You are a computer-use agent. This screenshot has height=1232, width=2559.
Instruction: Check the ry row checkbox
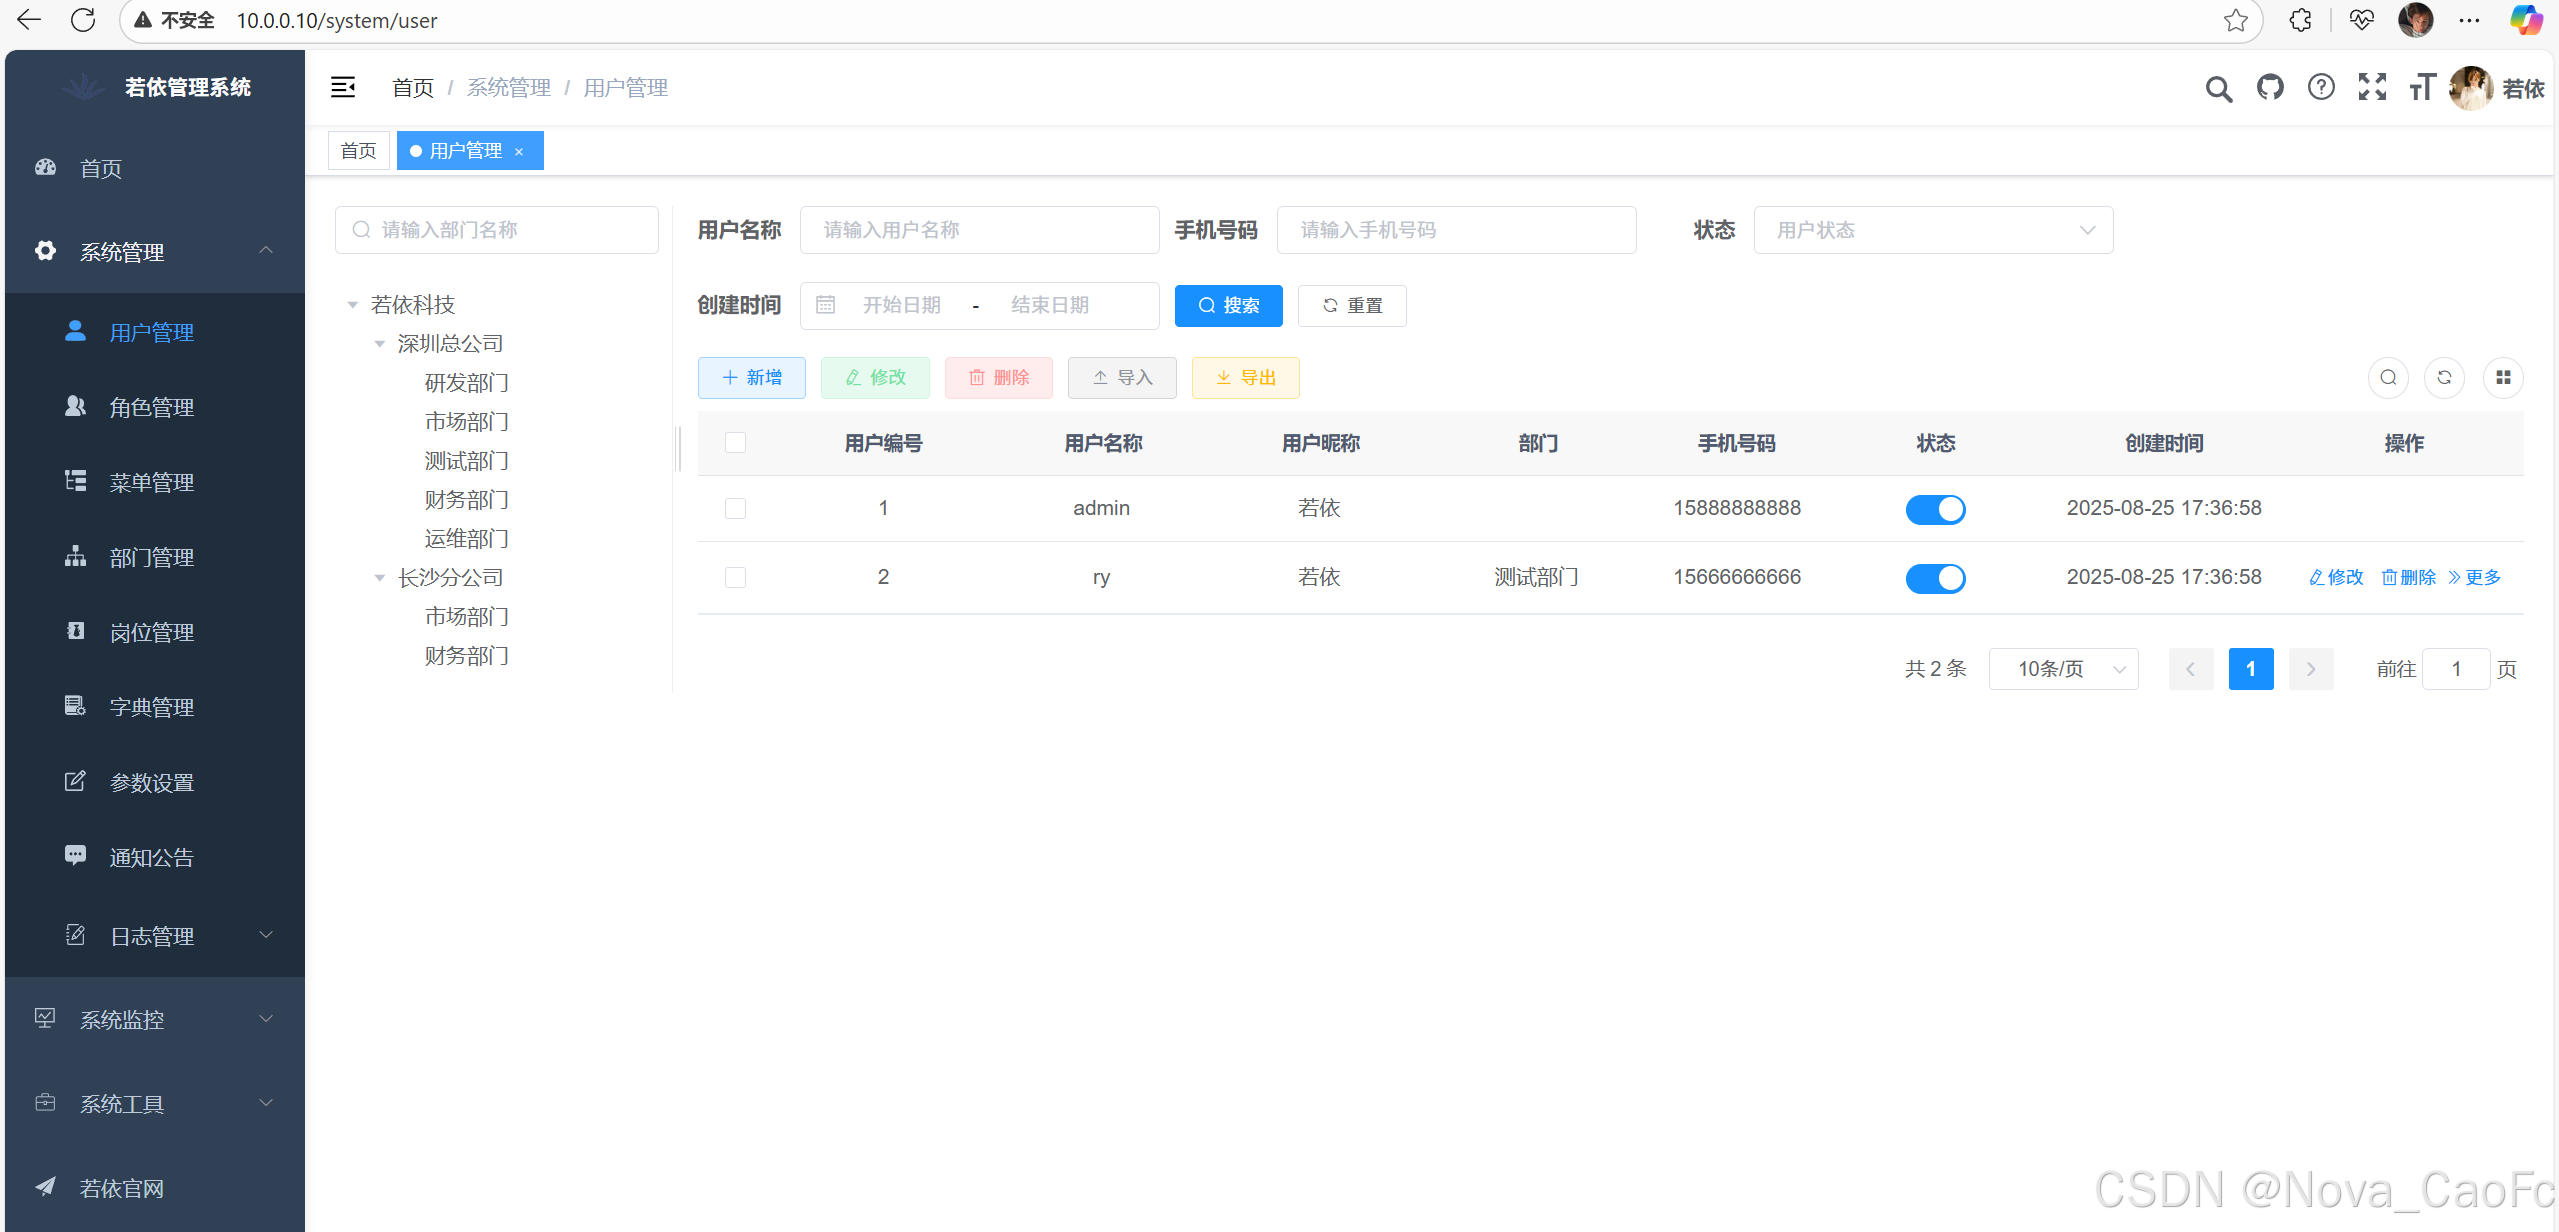pos(735,577)
